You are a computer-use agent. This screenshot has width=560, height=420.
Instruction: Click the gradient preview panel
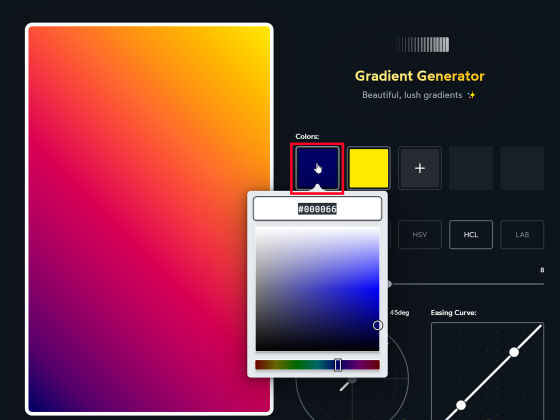(149, 219)
